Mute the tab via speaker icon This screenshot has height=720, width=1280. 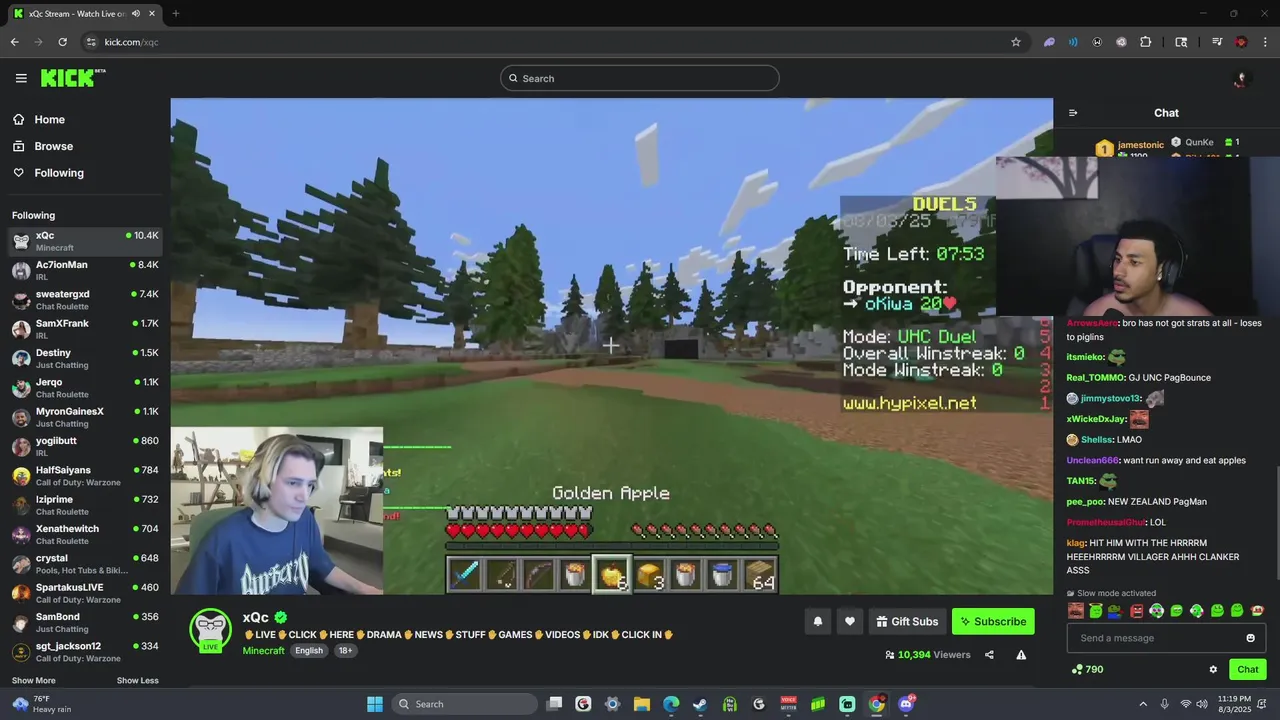pyautogui.click(x=136, y=13)
